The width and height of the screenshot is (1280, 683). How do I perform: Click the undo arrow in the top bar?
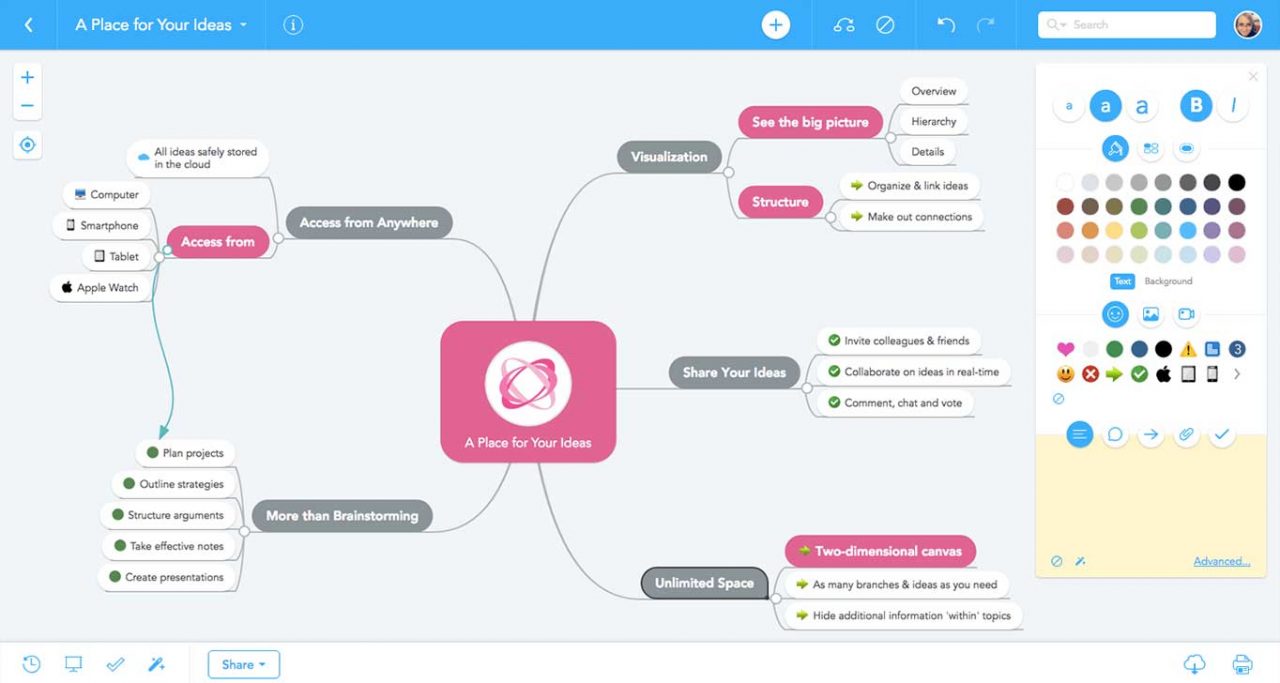[x=945, y=25]
